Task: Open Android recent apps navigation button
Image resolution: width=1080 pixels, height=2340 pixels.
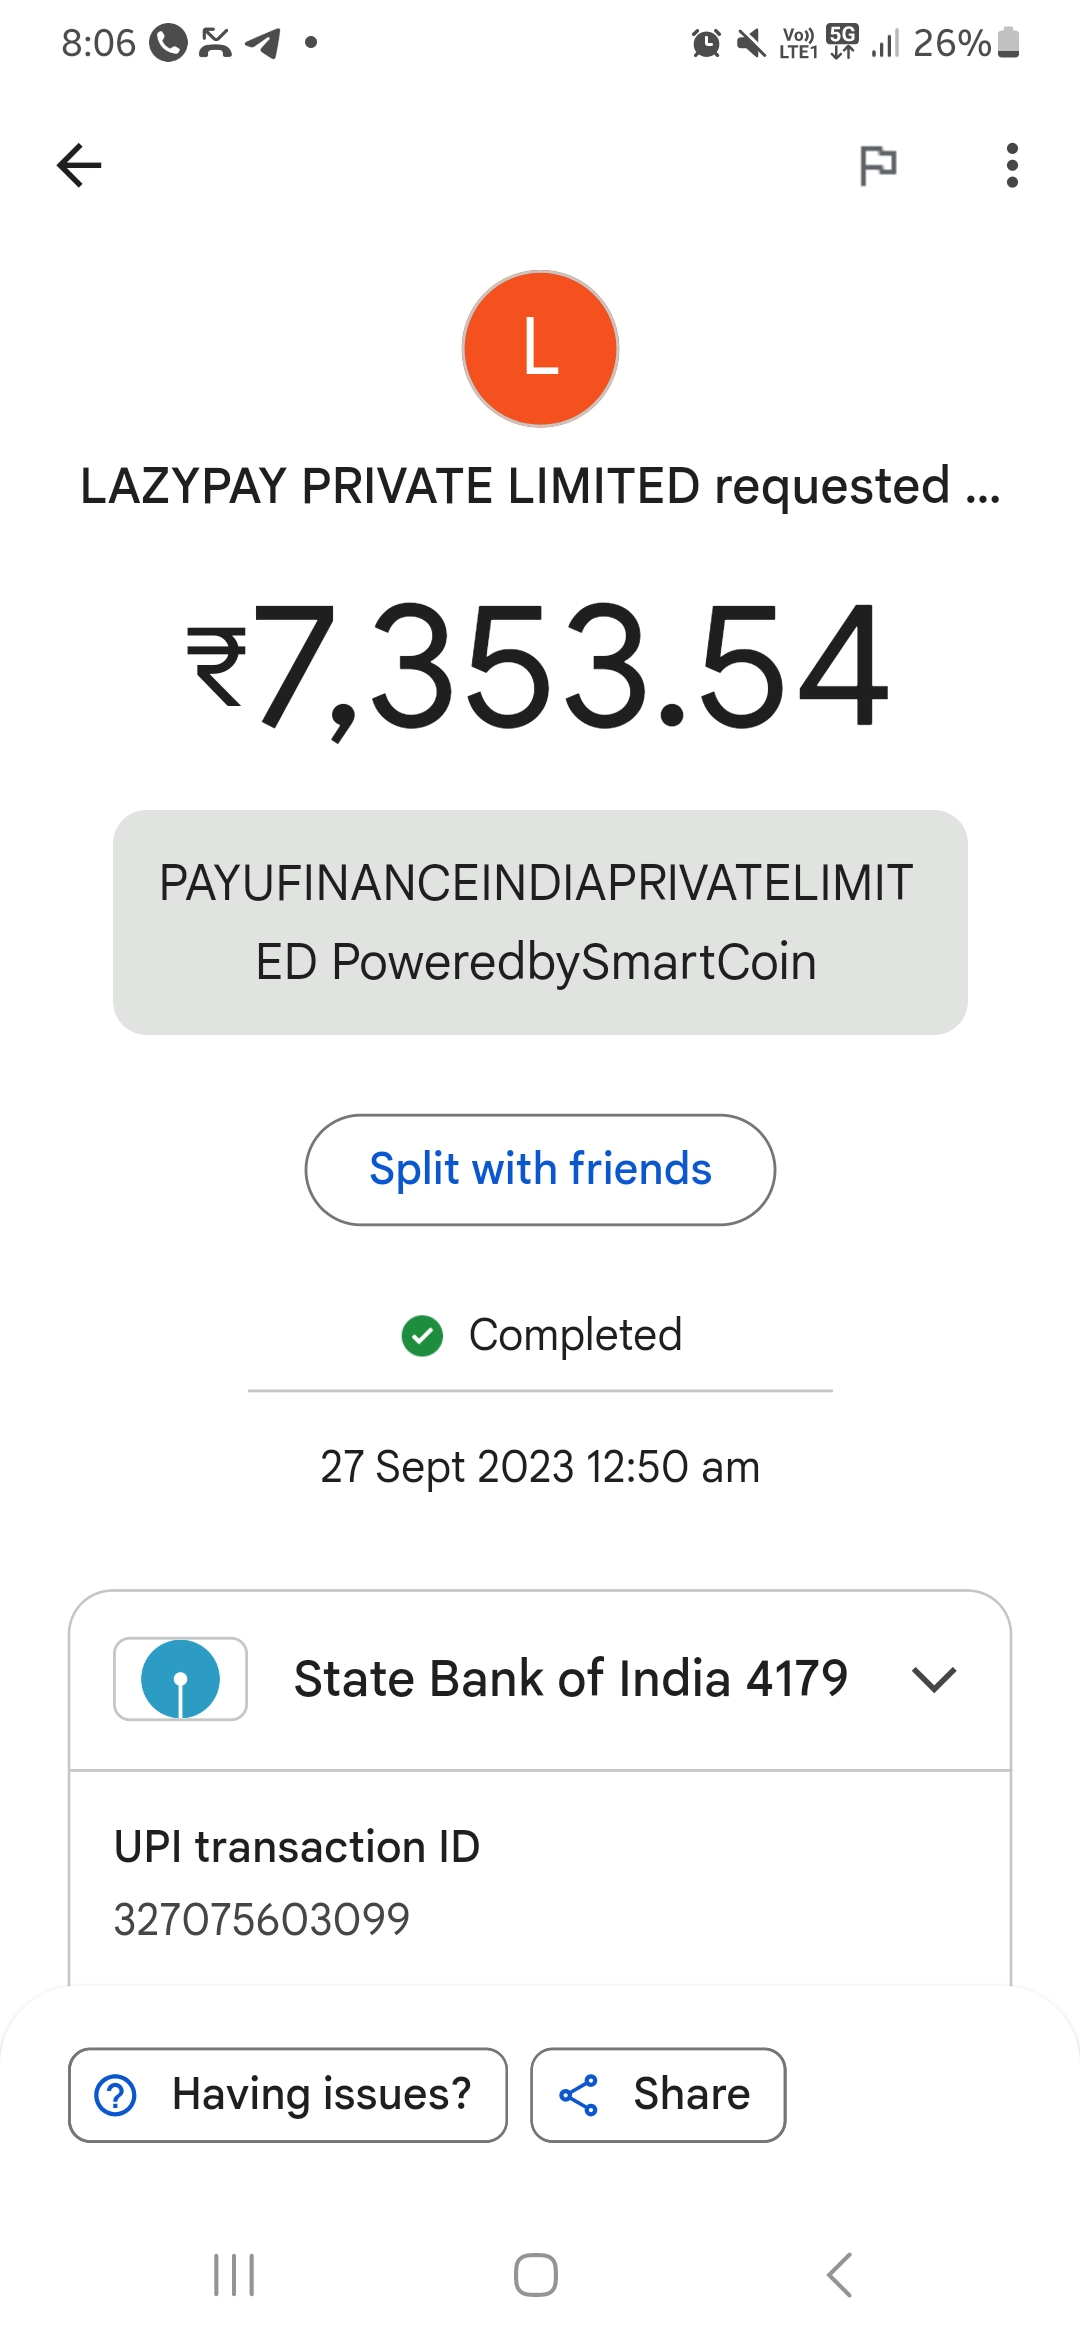Action: tap(235, 2275)
